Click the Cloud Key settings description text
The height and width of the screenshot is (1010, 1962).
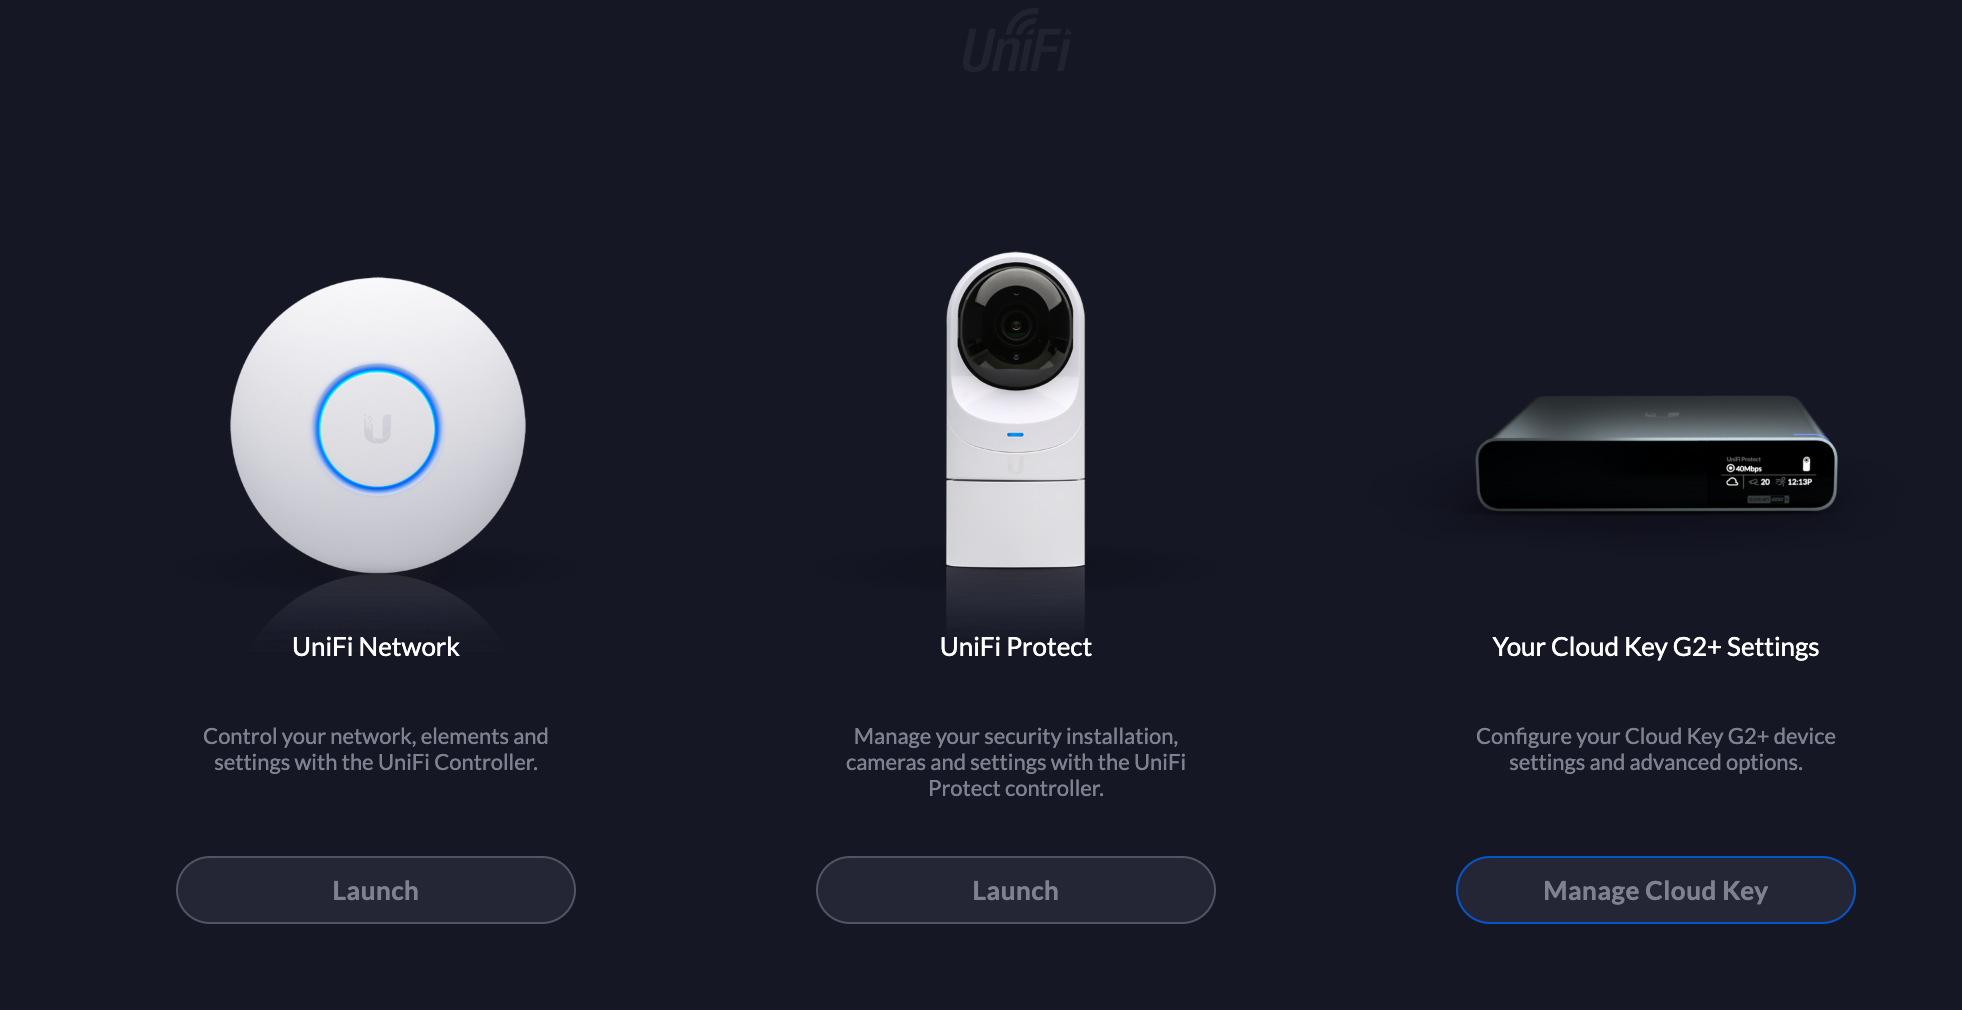[x=1656, y=749]
